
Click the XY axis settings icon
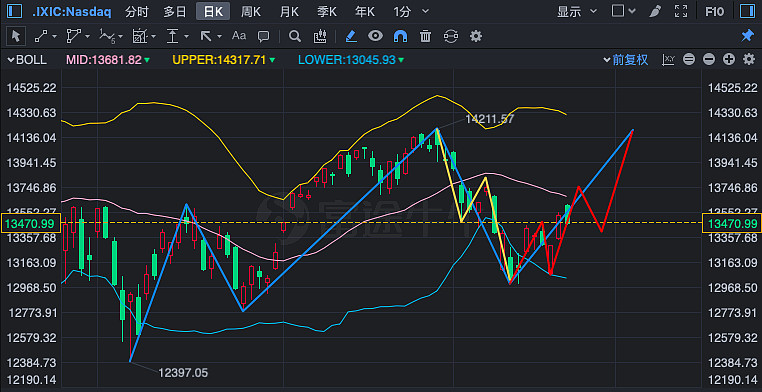pos(669,60)
